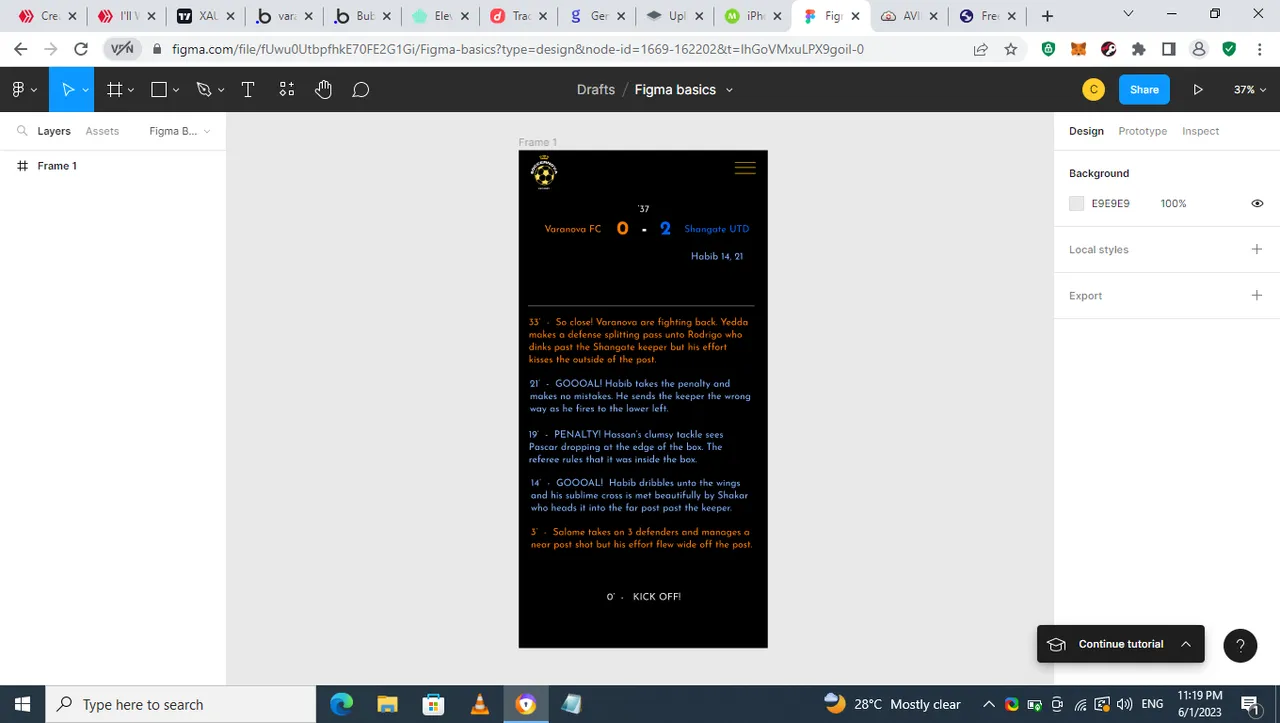The image size is (1280, 723).
Task: Add a Local styles entry
Action: (x=1257, y=249)
